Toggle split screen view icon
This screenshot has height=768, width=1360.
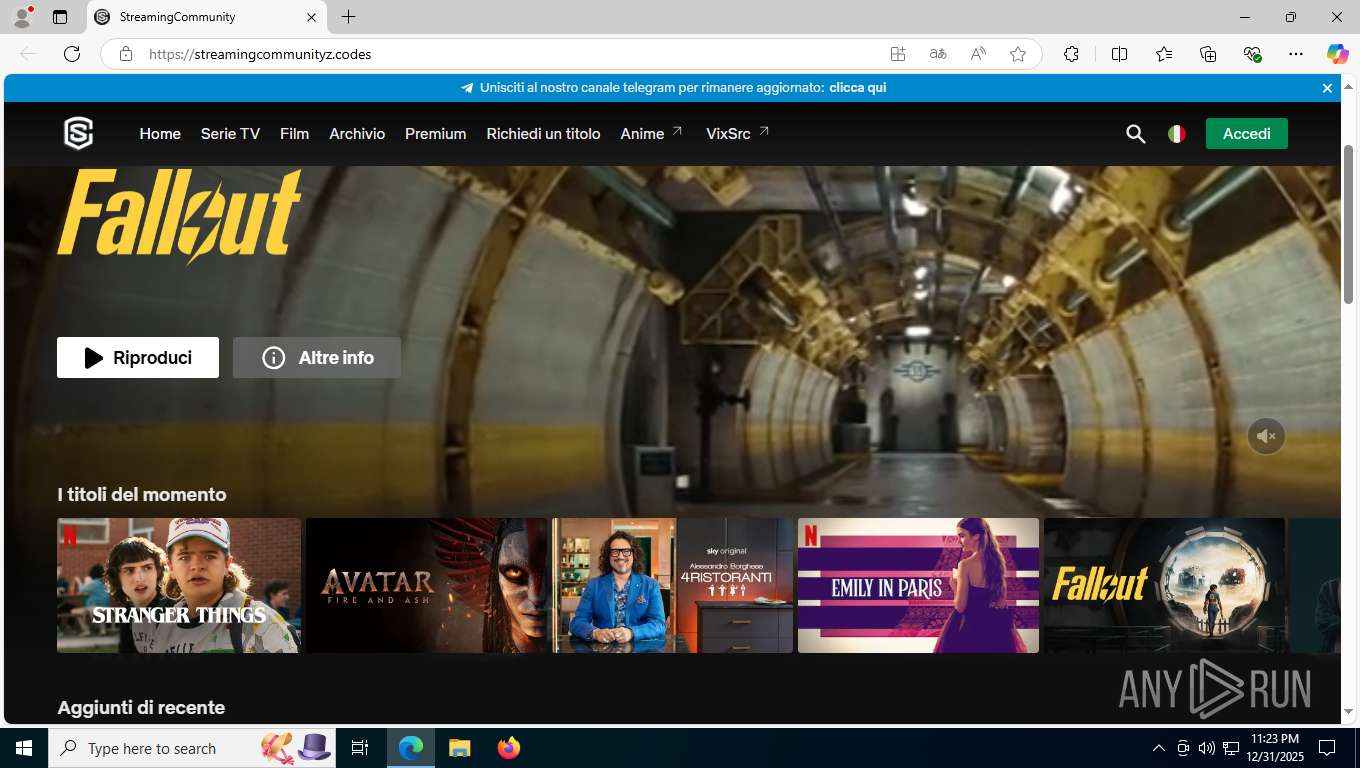coord(1120,54)
